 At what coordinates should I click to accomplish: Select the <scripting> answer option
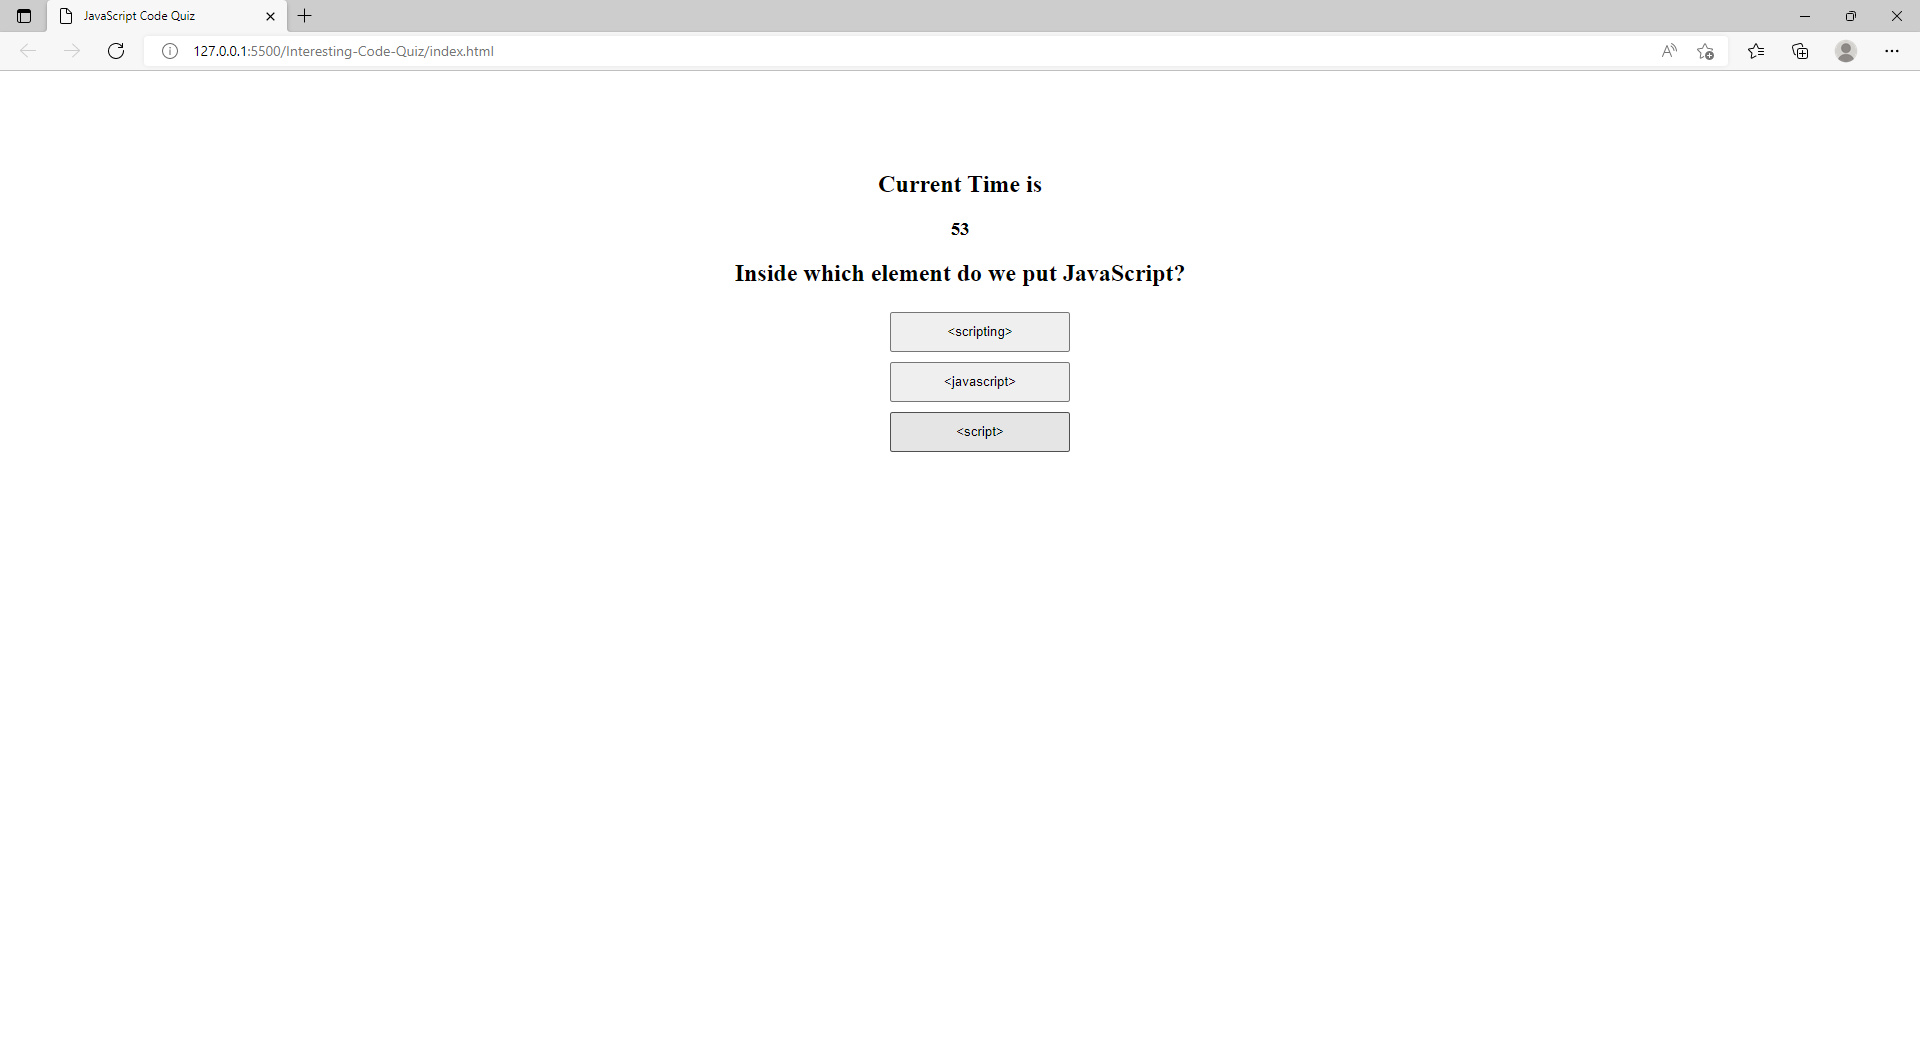point(979,331)
